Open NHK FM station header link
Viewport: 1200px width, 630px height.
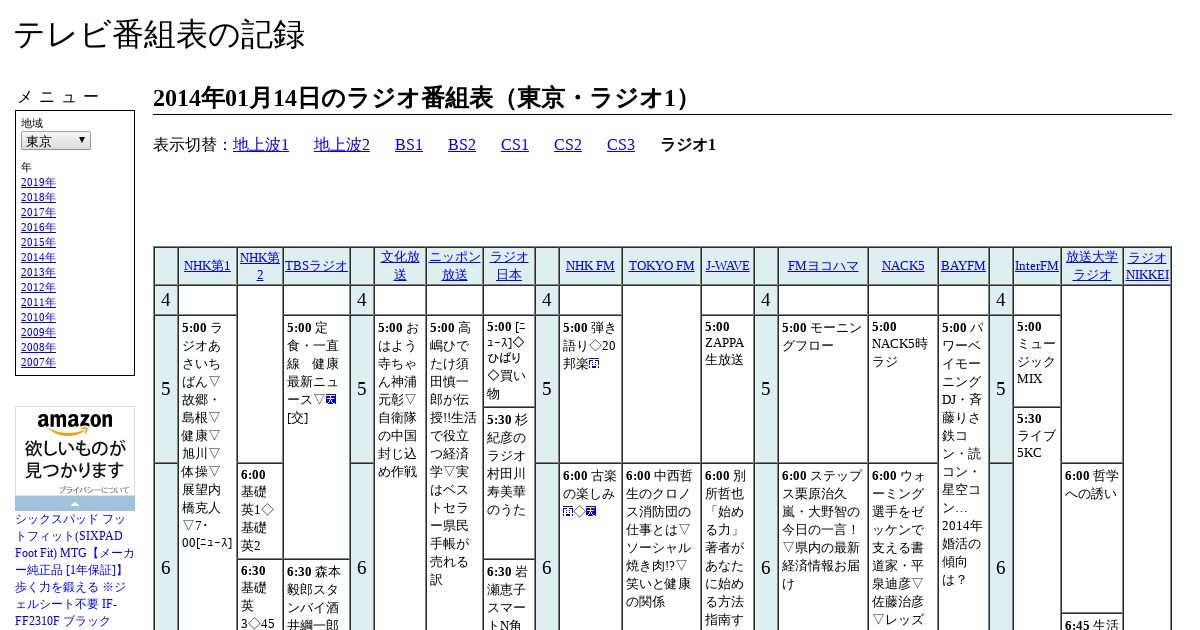pyautogui.click(x=590, y=266)
